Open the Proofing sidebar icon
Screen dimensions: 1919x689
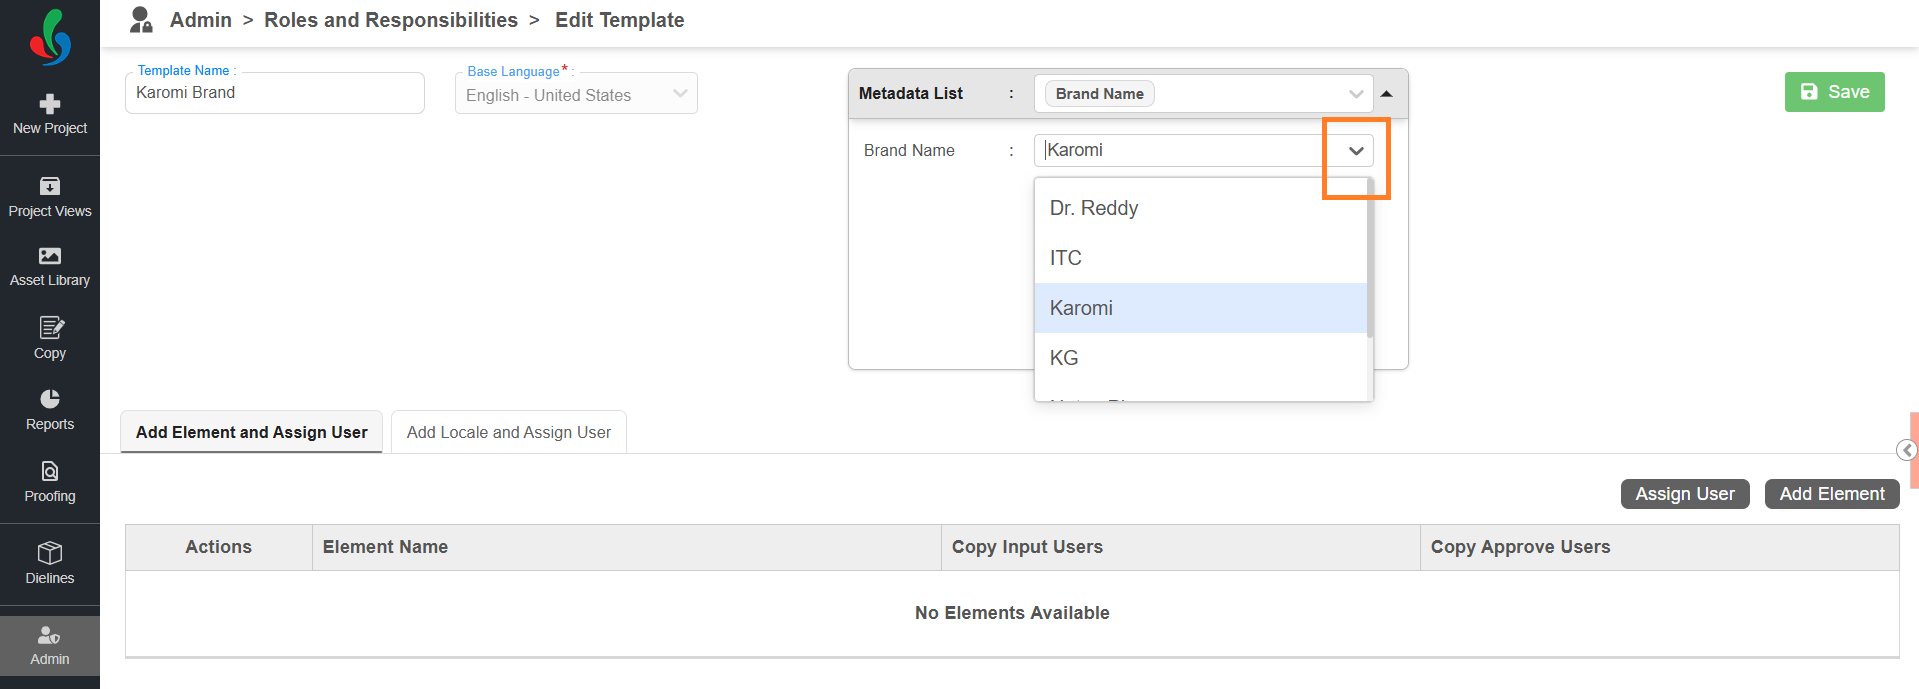[50, 471]
